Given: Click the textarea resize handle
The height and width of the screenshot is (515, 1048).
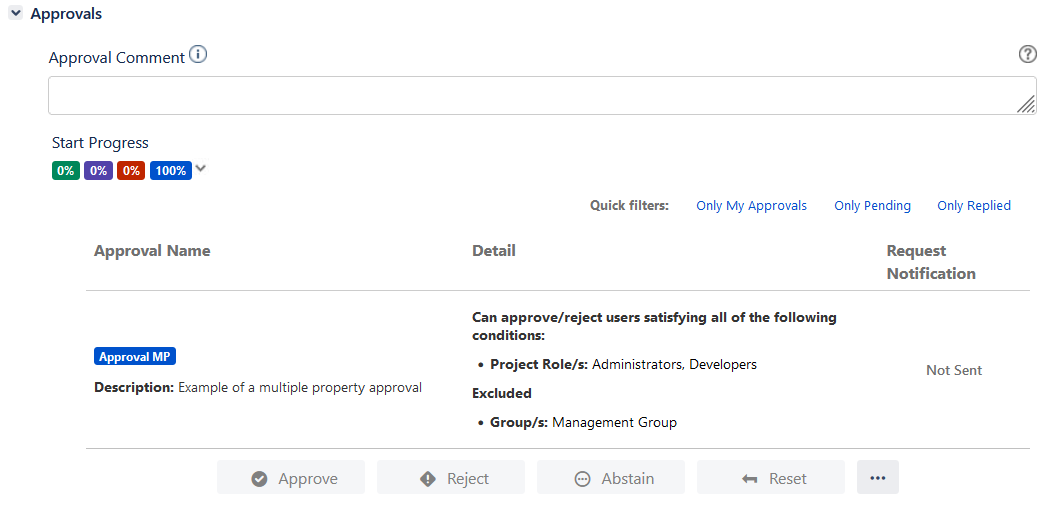Looking at the screenshot, I should (x=1026, y=105).
